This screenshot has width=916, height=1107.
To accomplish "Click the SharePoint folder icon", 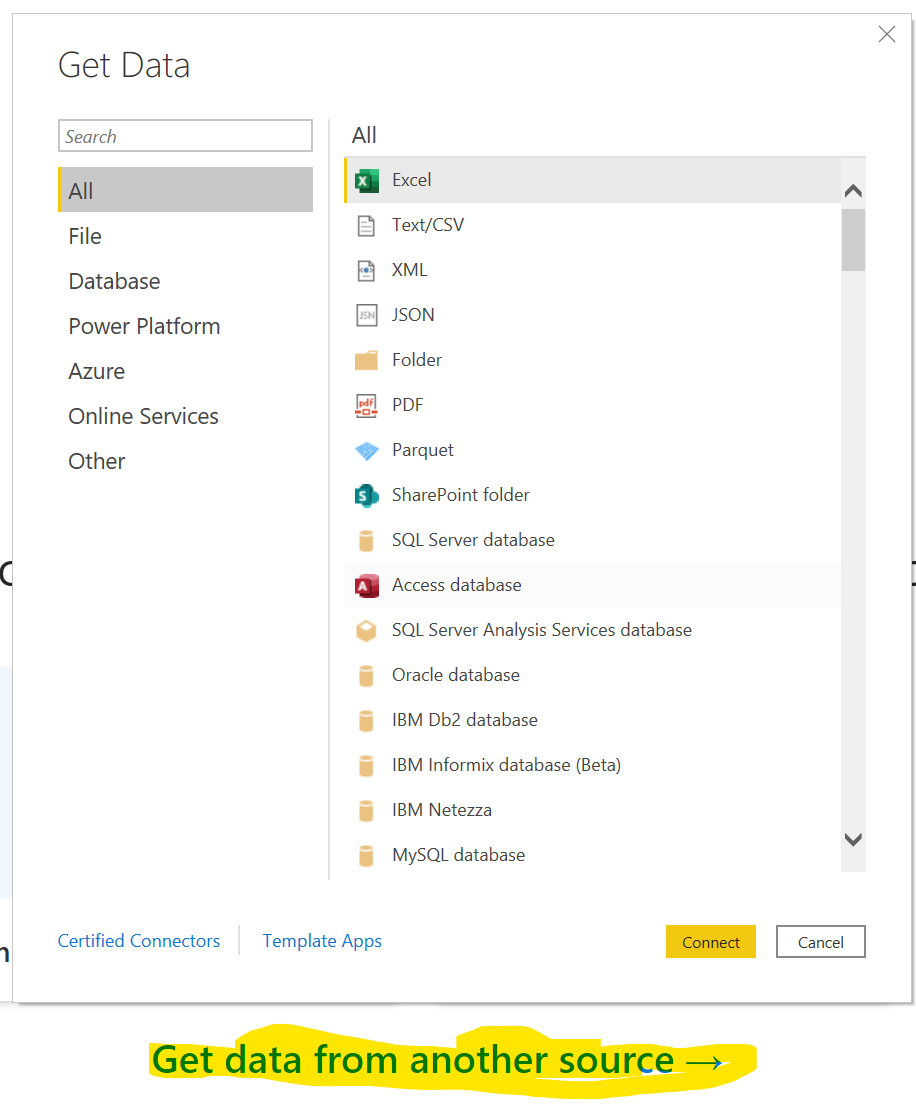I will (x=367, y=496).
